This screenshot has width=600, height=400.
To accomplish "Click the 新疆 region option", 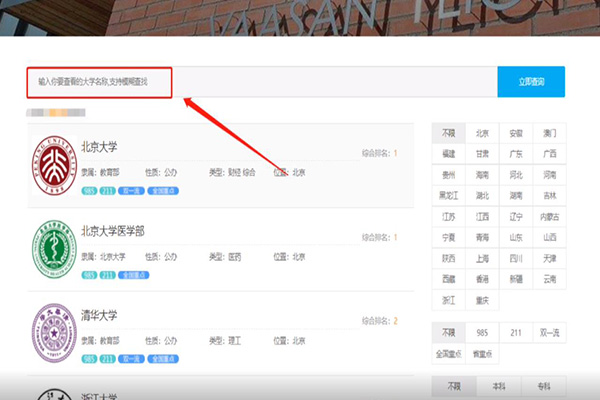I will 516,279.
